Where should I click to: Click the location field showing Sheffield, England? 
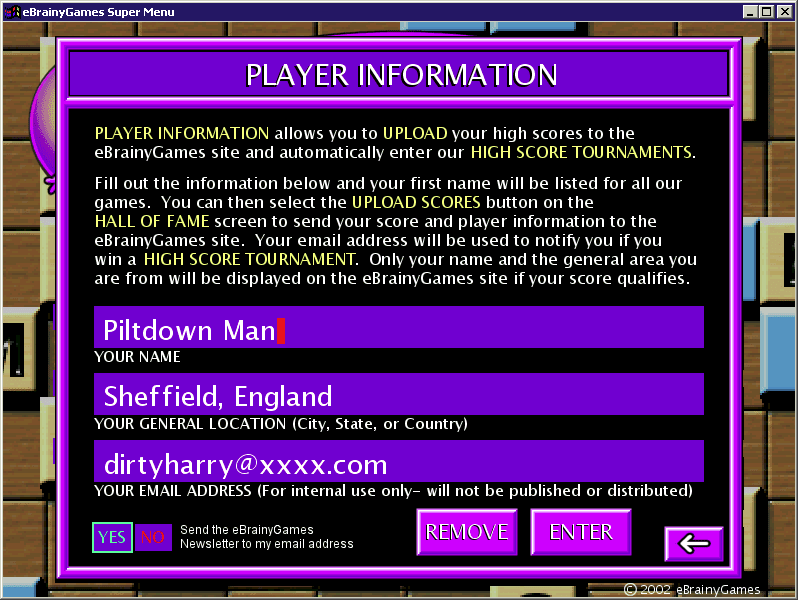(398, 394)
